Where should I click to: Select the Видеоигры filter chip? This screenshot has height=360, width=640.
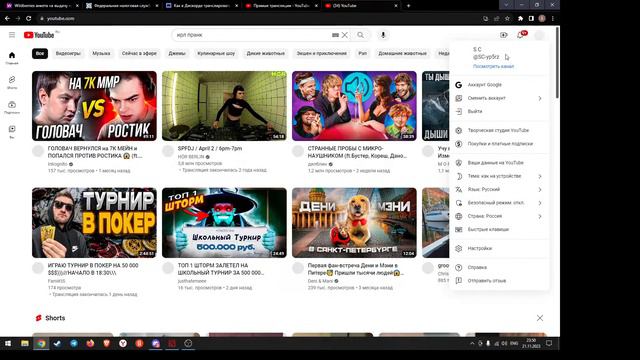pyautogui.click(x=68, y=53)
